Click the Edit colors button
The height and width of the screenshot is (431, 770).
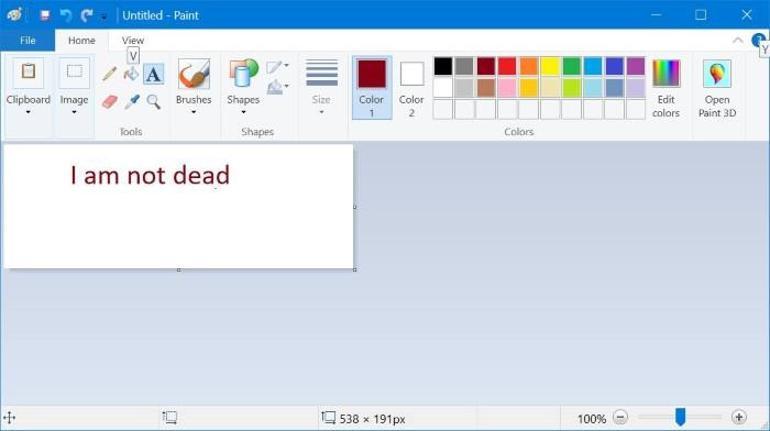coord(666,88)
